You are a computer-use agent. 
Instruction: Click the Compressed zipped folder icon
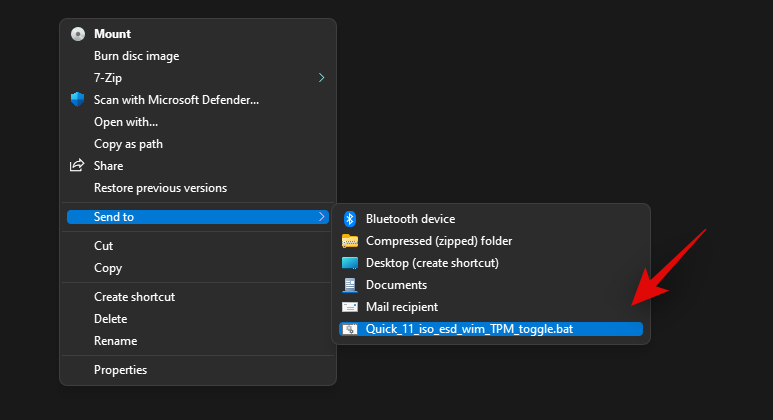350,241
